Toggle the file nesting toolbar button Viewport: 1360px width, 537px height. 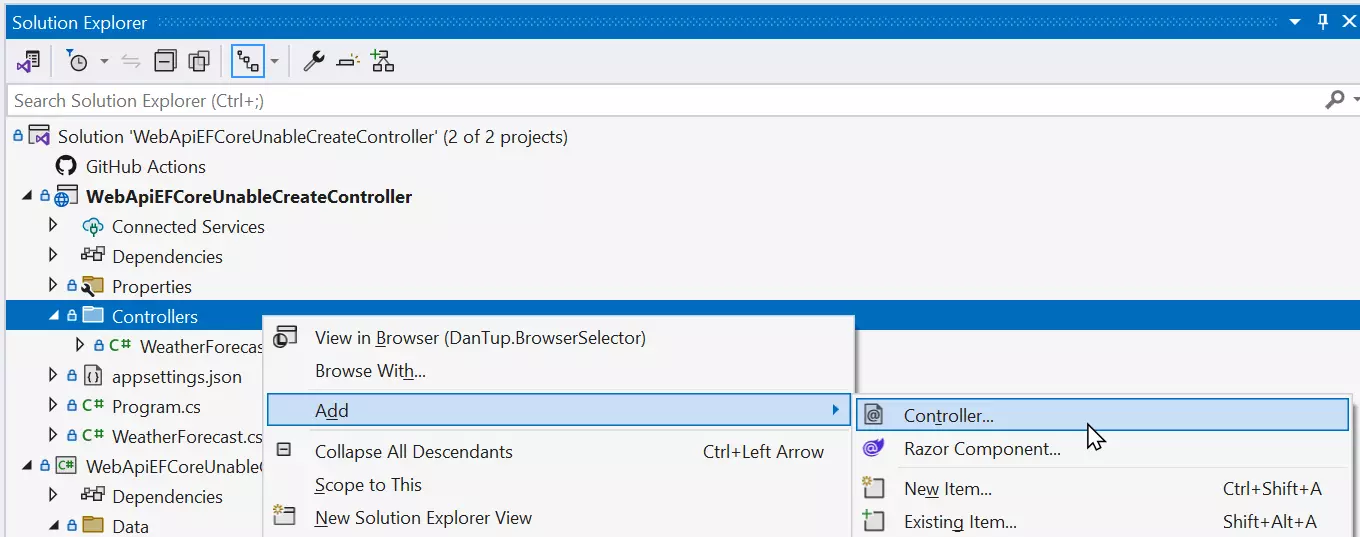[x=248, y=61]
